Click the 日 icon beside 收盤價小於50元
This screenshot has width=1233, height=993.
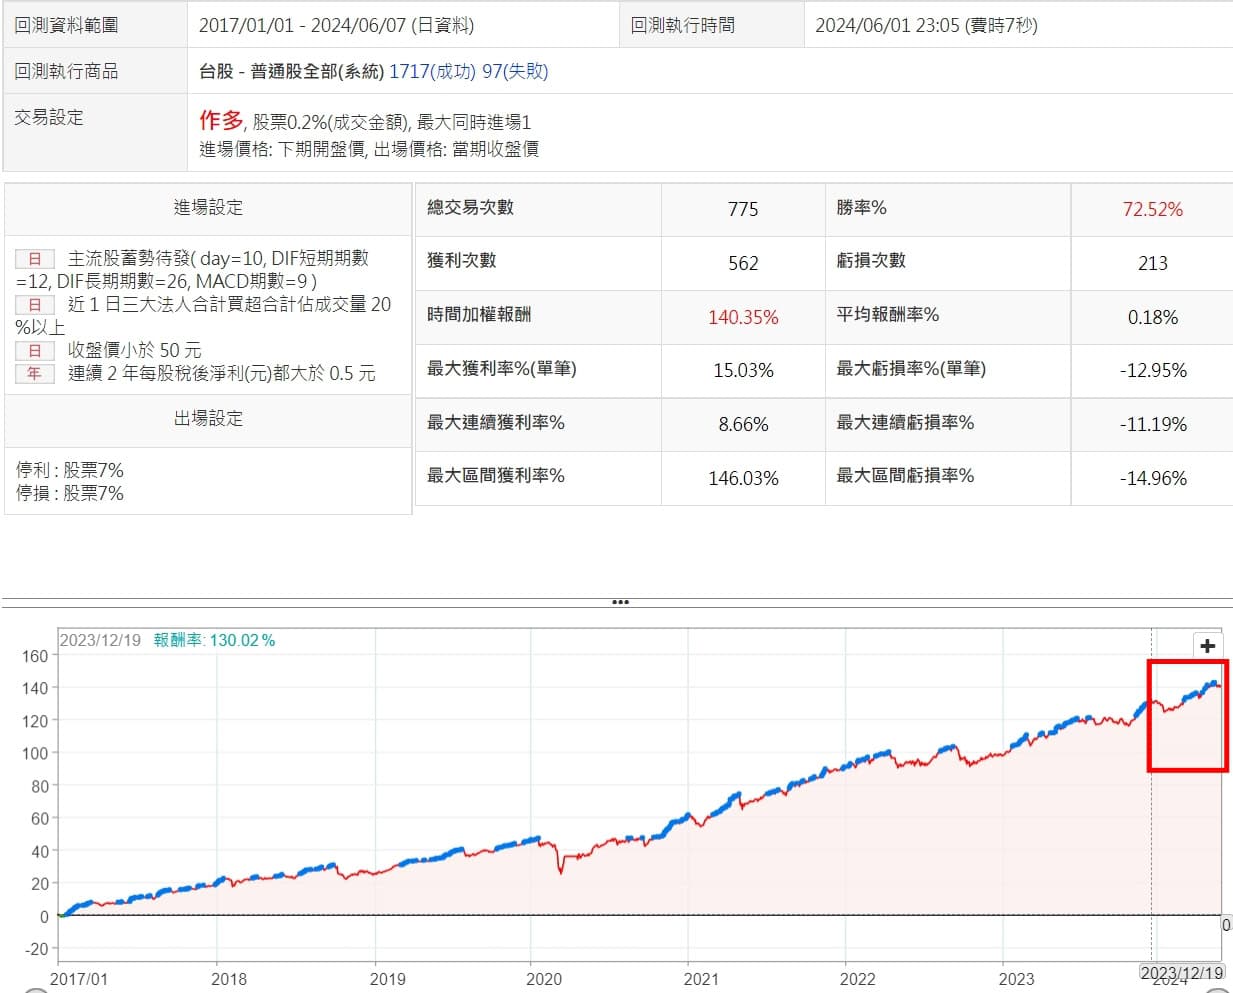tap(35, 351)
